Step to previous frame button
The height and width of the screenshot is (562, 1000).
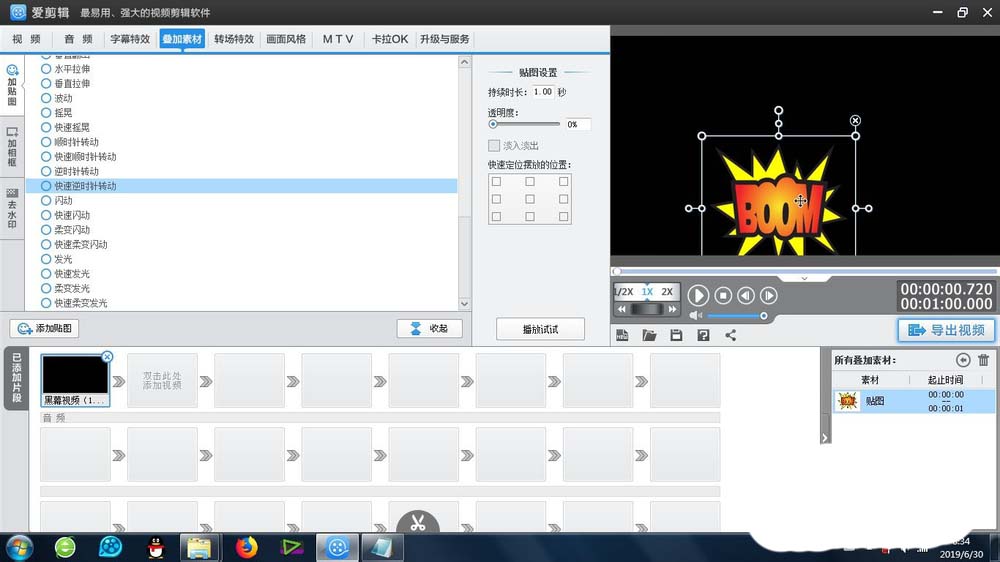coord(746,295)
